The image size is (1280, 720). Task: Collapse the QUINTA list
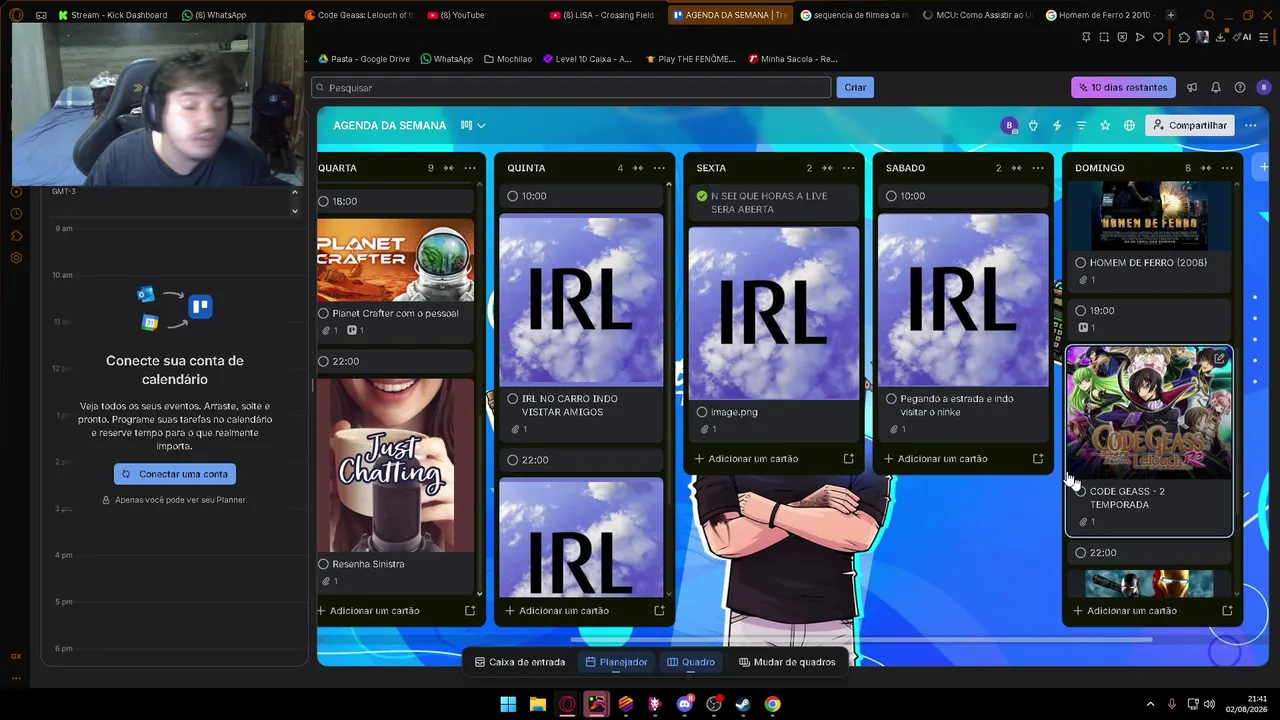click(638, 168)
